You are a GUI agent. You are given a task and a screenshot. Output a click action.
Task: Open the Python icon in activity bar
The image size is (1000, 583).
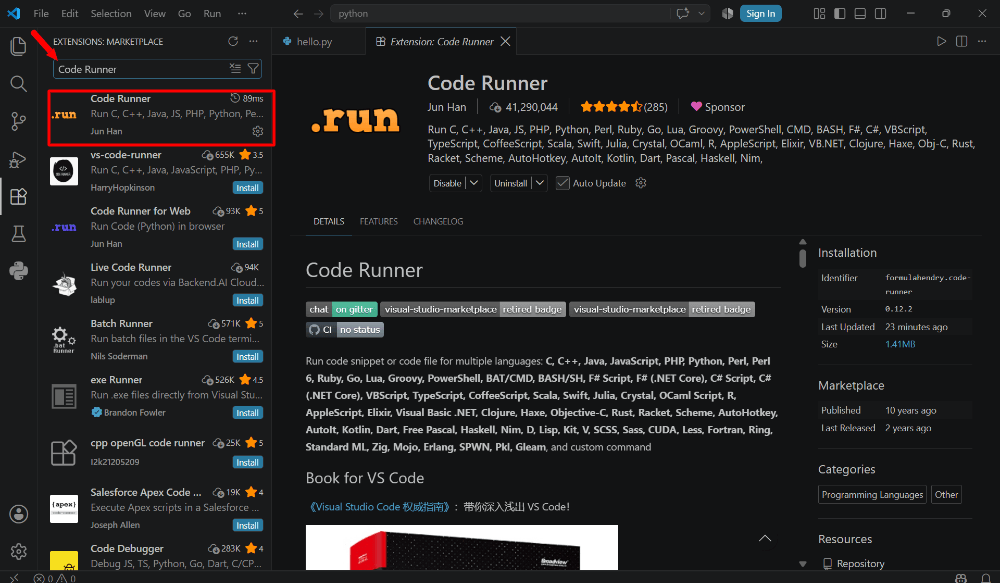pyautogui.click(x=18, y=271)
